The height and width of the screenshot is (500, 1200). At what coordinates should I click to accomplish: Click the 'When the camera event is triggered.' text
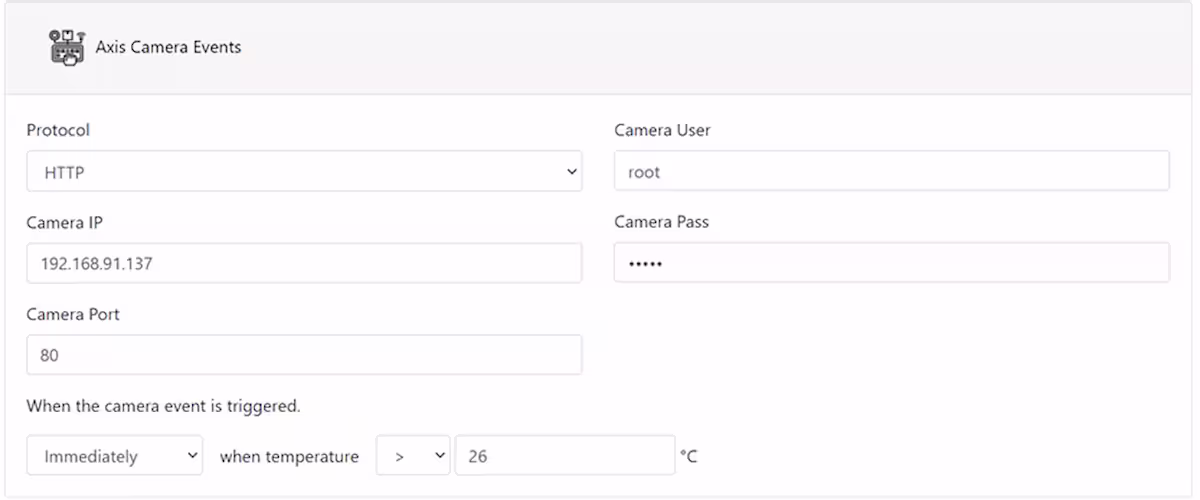164,406
